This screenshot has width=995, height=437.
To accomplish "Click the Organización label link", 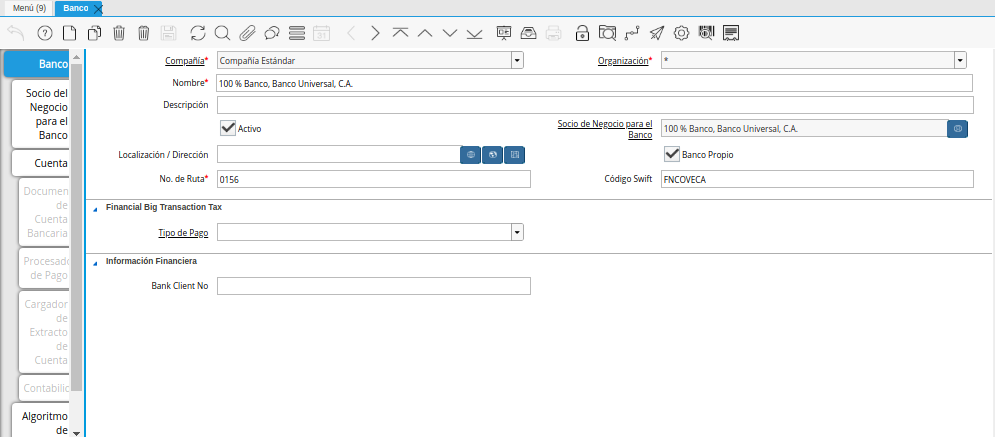I will pyautogui.click(x=623, y=61).
